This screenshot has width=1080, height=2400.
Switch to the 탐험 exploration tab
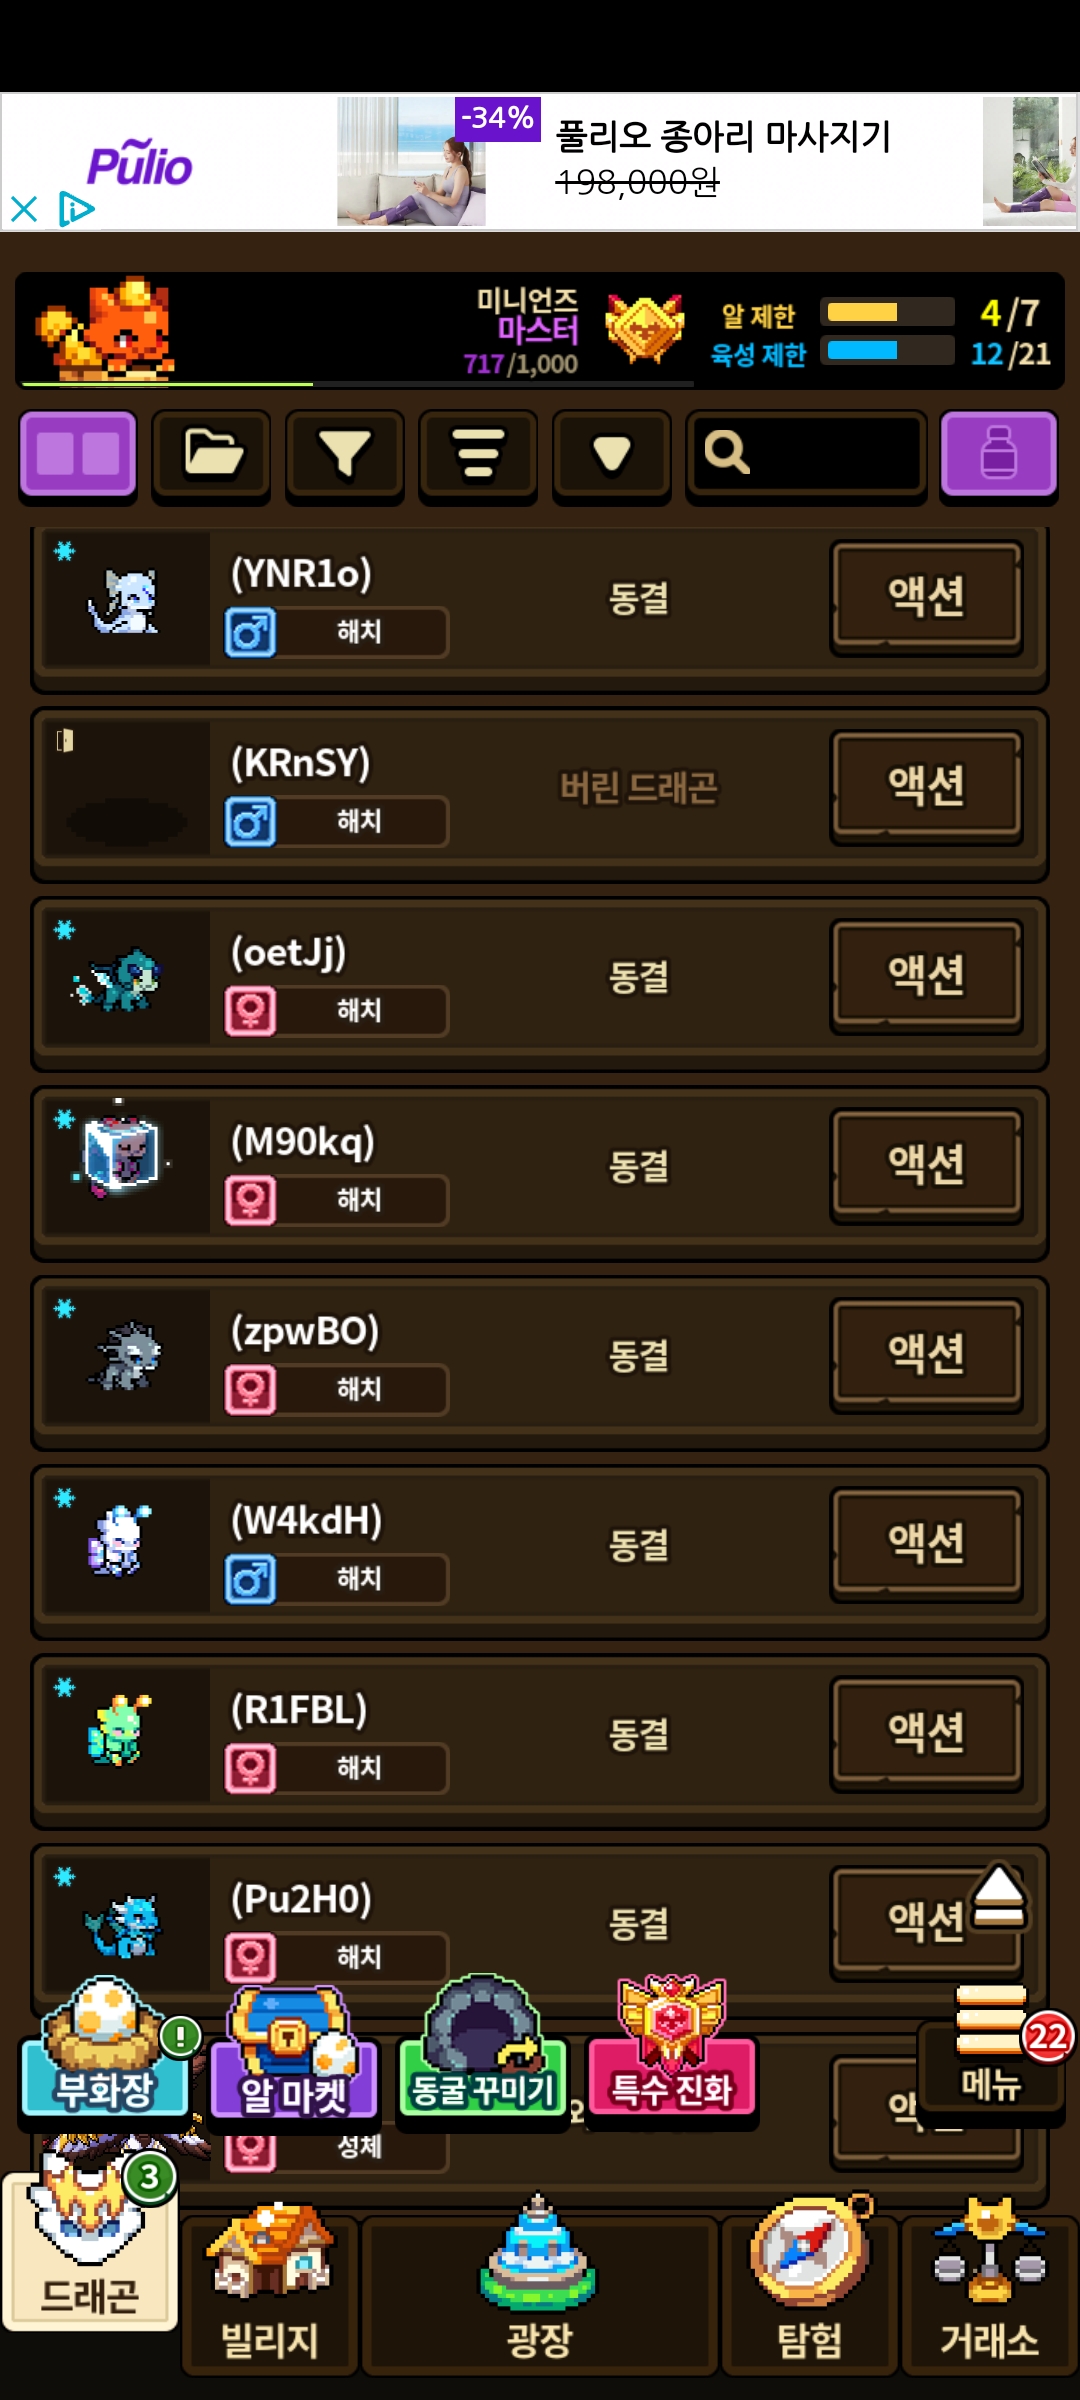pyautogui.click(x=810, y=2288)
